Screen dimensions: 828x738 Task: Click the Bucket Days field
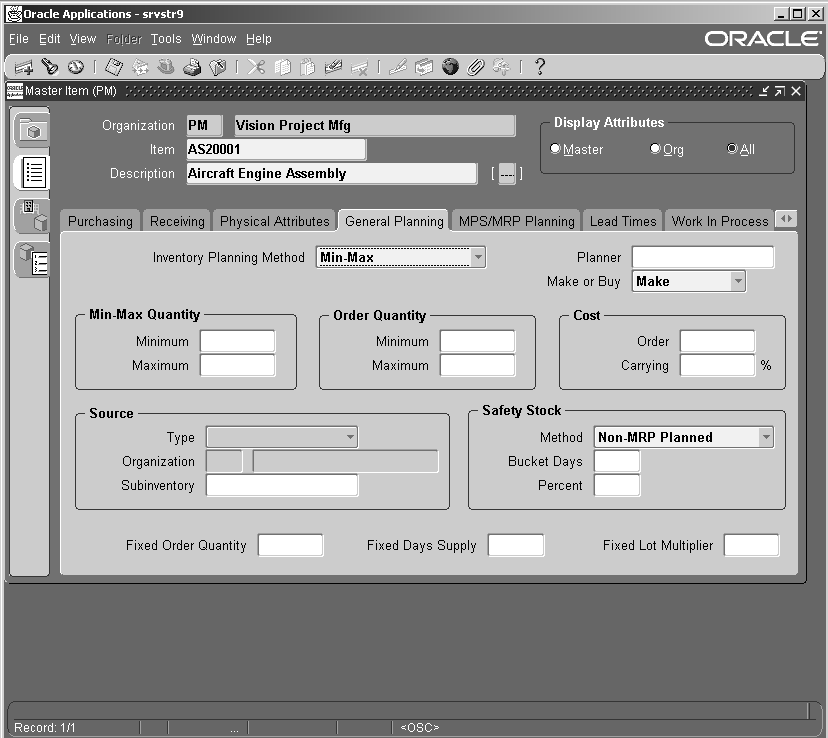pos(617,461)
